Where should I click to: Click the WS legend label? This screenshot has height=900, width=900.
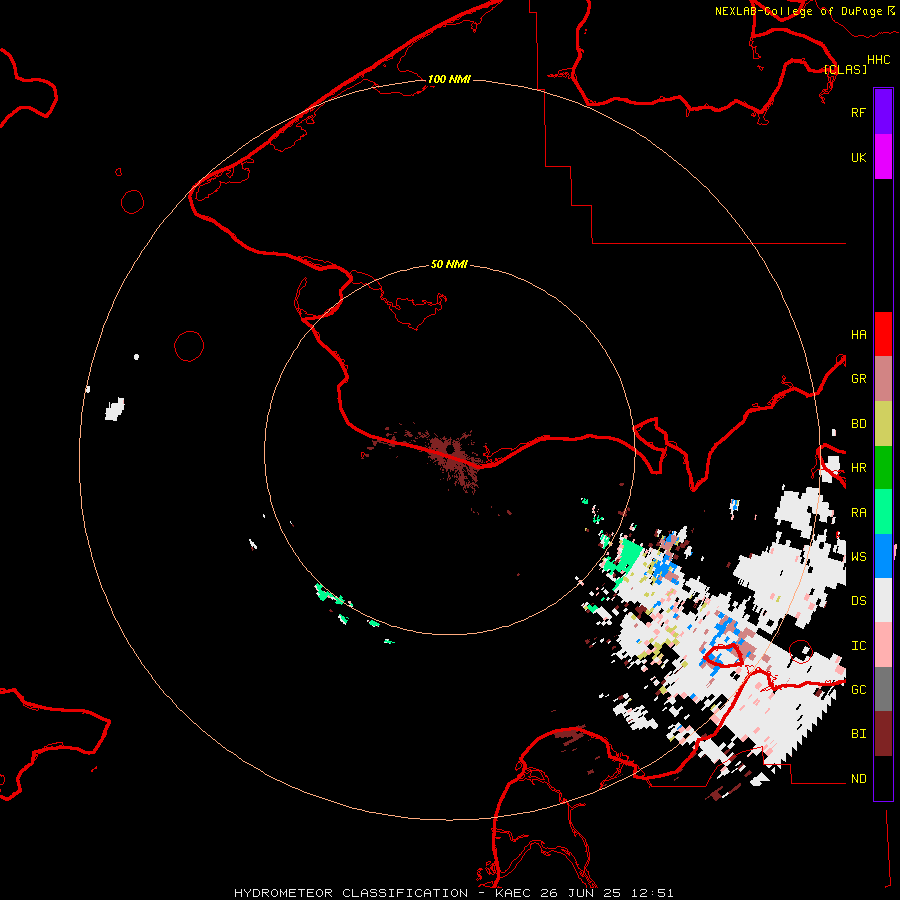tap(858, 557)
